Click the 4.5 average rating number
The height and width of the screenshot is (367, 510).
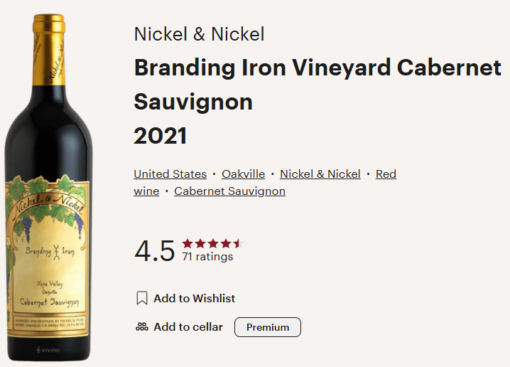tap(155, 250)
